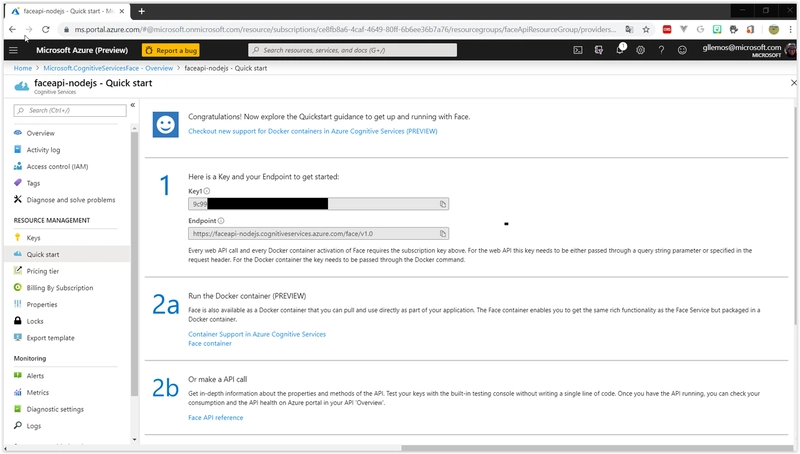Send feedback with the smiley icon

tap(682, 50)
